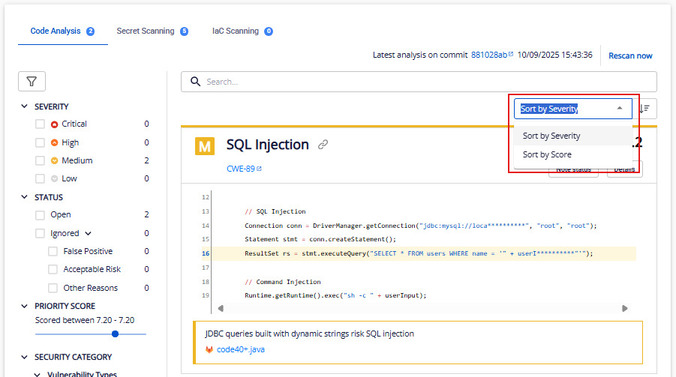Viewport: 676px width, 377px height.
Task: Open external link icon beside commit 881028ab
Action: pyautogui.click(x=511, y=54)
